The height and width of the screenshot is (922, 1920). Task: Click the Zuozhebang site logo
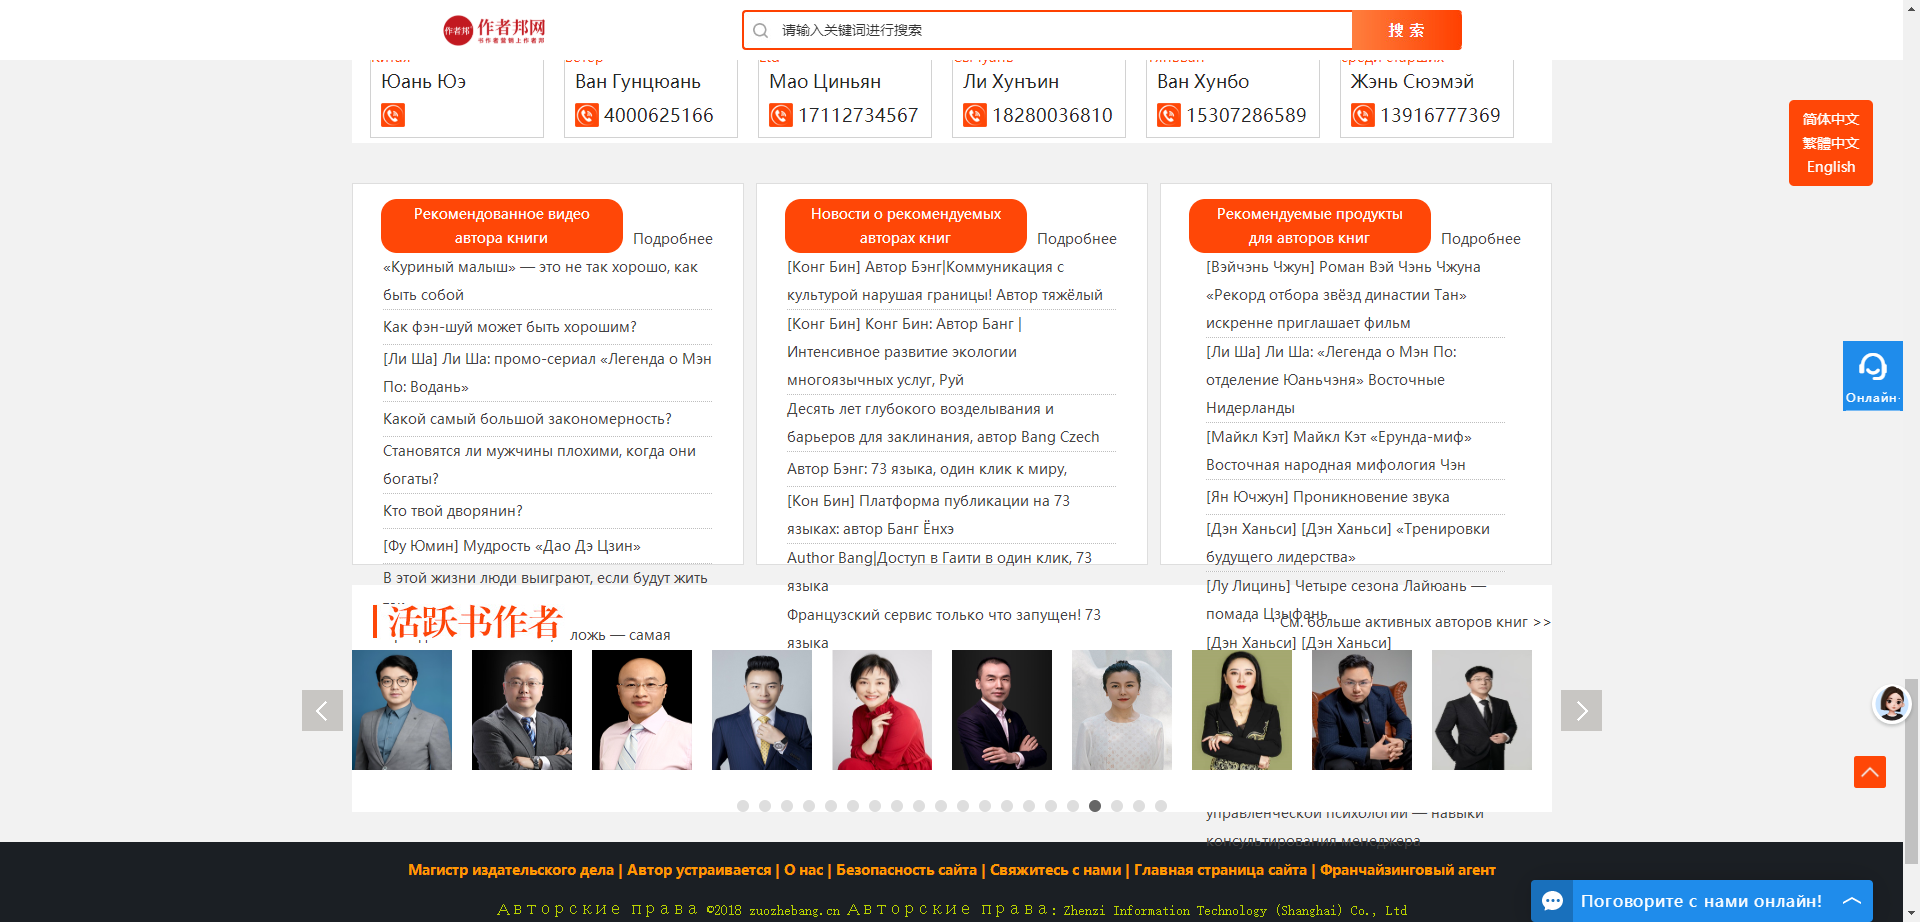click(x=495, y=30)
